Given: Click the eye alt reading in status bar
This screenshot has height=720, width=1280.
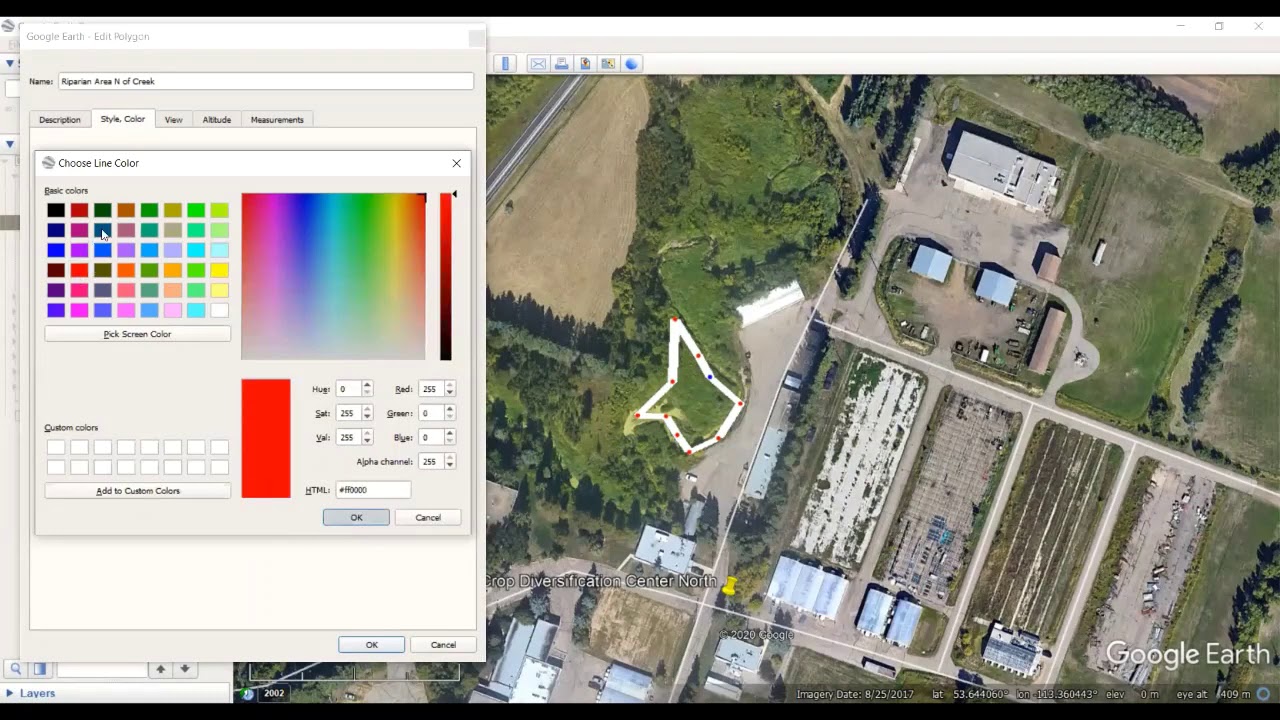Looking at the screenshot, I should [x=1214, y=695].
